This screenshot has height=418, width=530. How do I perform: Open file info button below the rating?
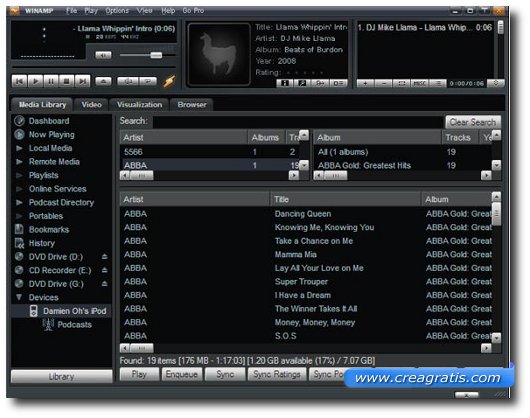click(x=285, y=83)
